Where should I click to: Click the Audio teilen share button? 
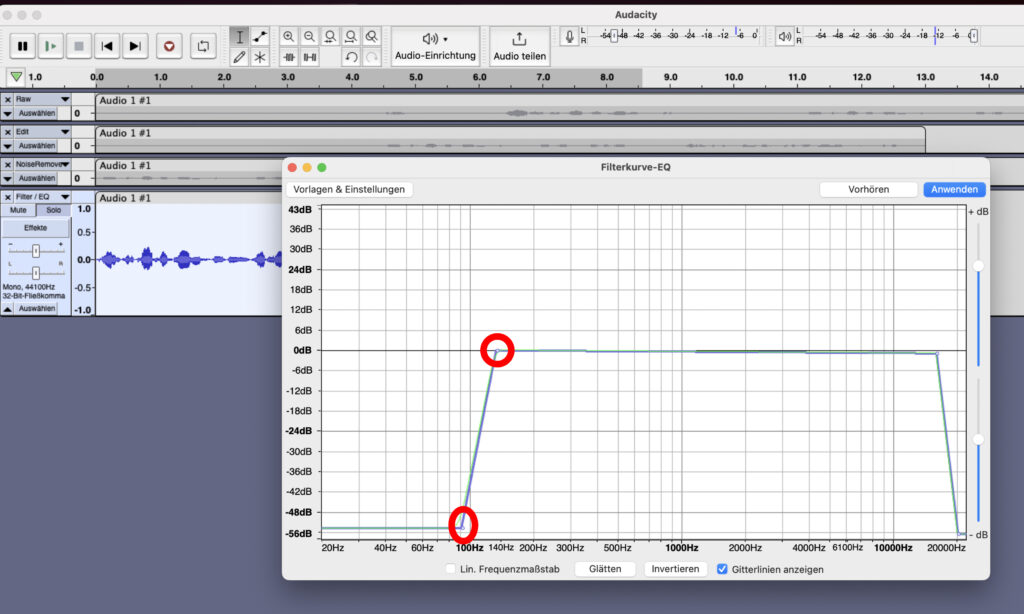[519, 46]
